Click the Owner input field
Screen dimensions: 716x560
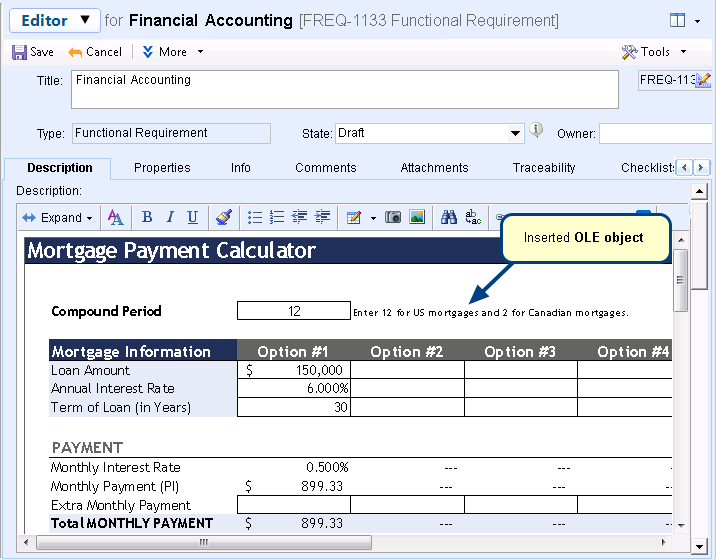tap(656, 134)
